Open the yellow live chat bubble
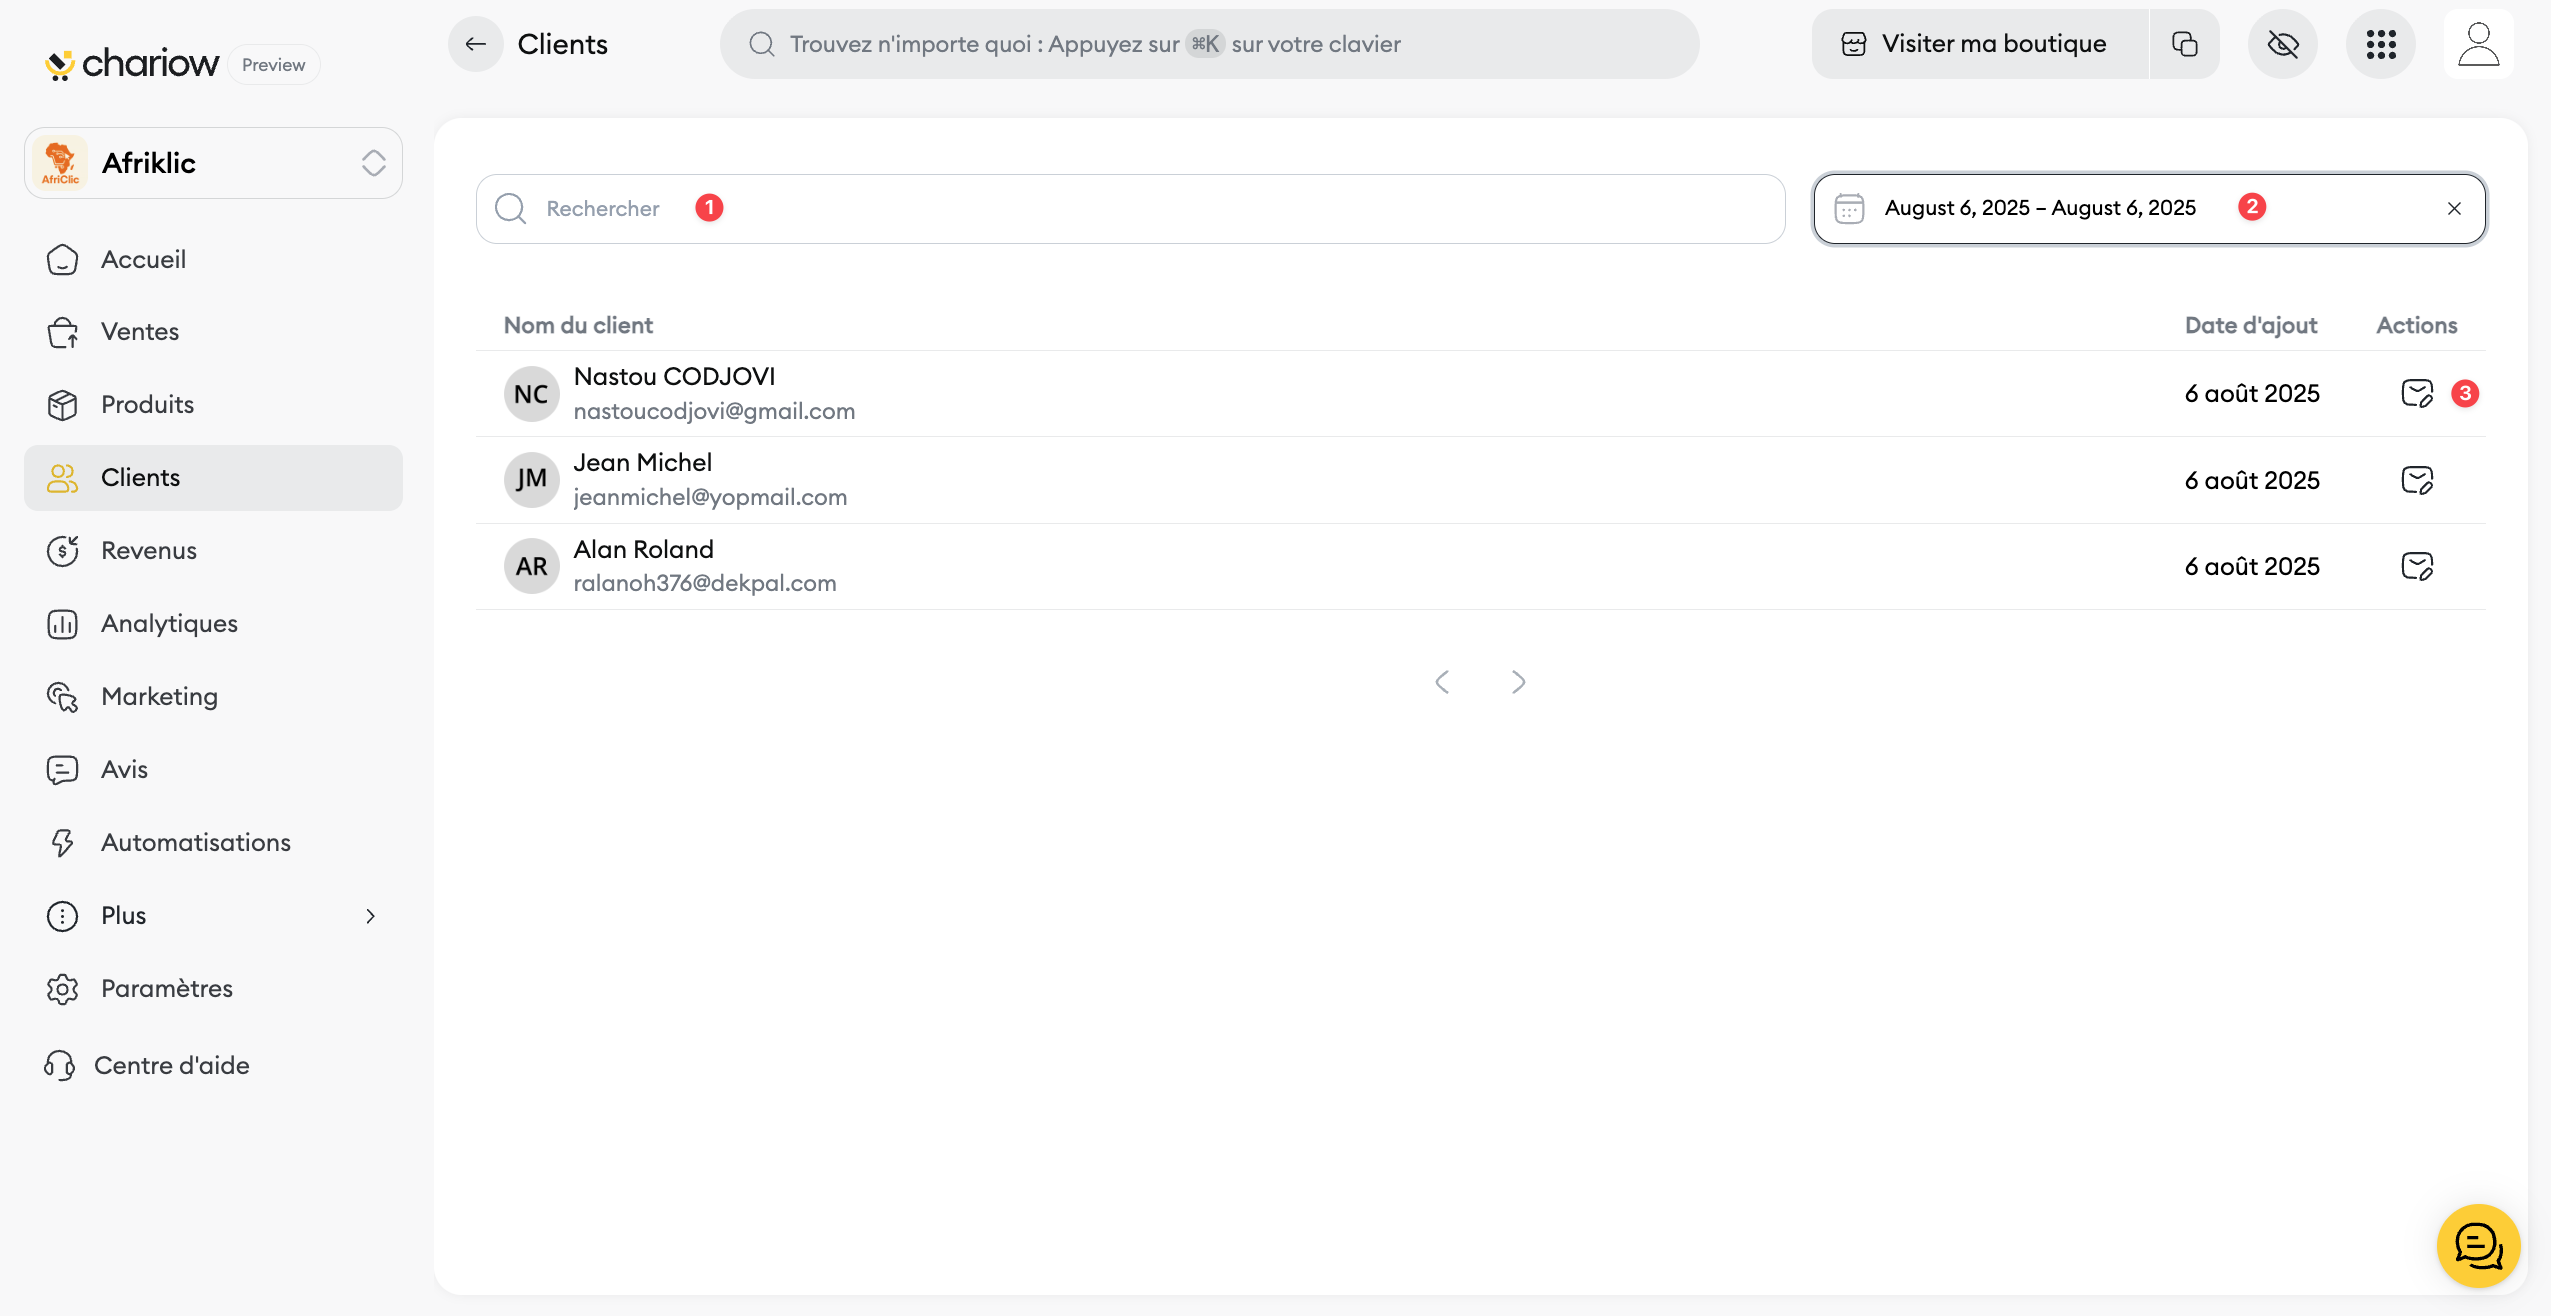 [2477, 1245]
